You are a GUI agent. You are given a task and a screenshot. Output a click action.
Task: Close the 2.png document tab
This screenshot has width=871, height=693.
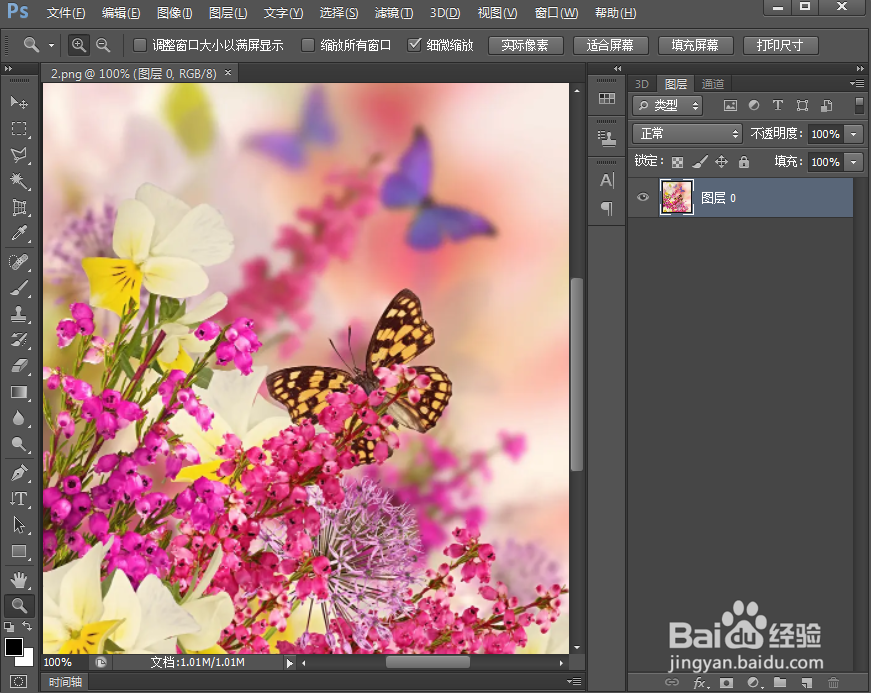(x=228, y=73)
